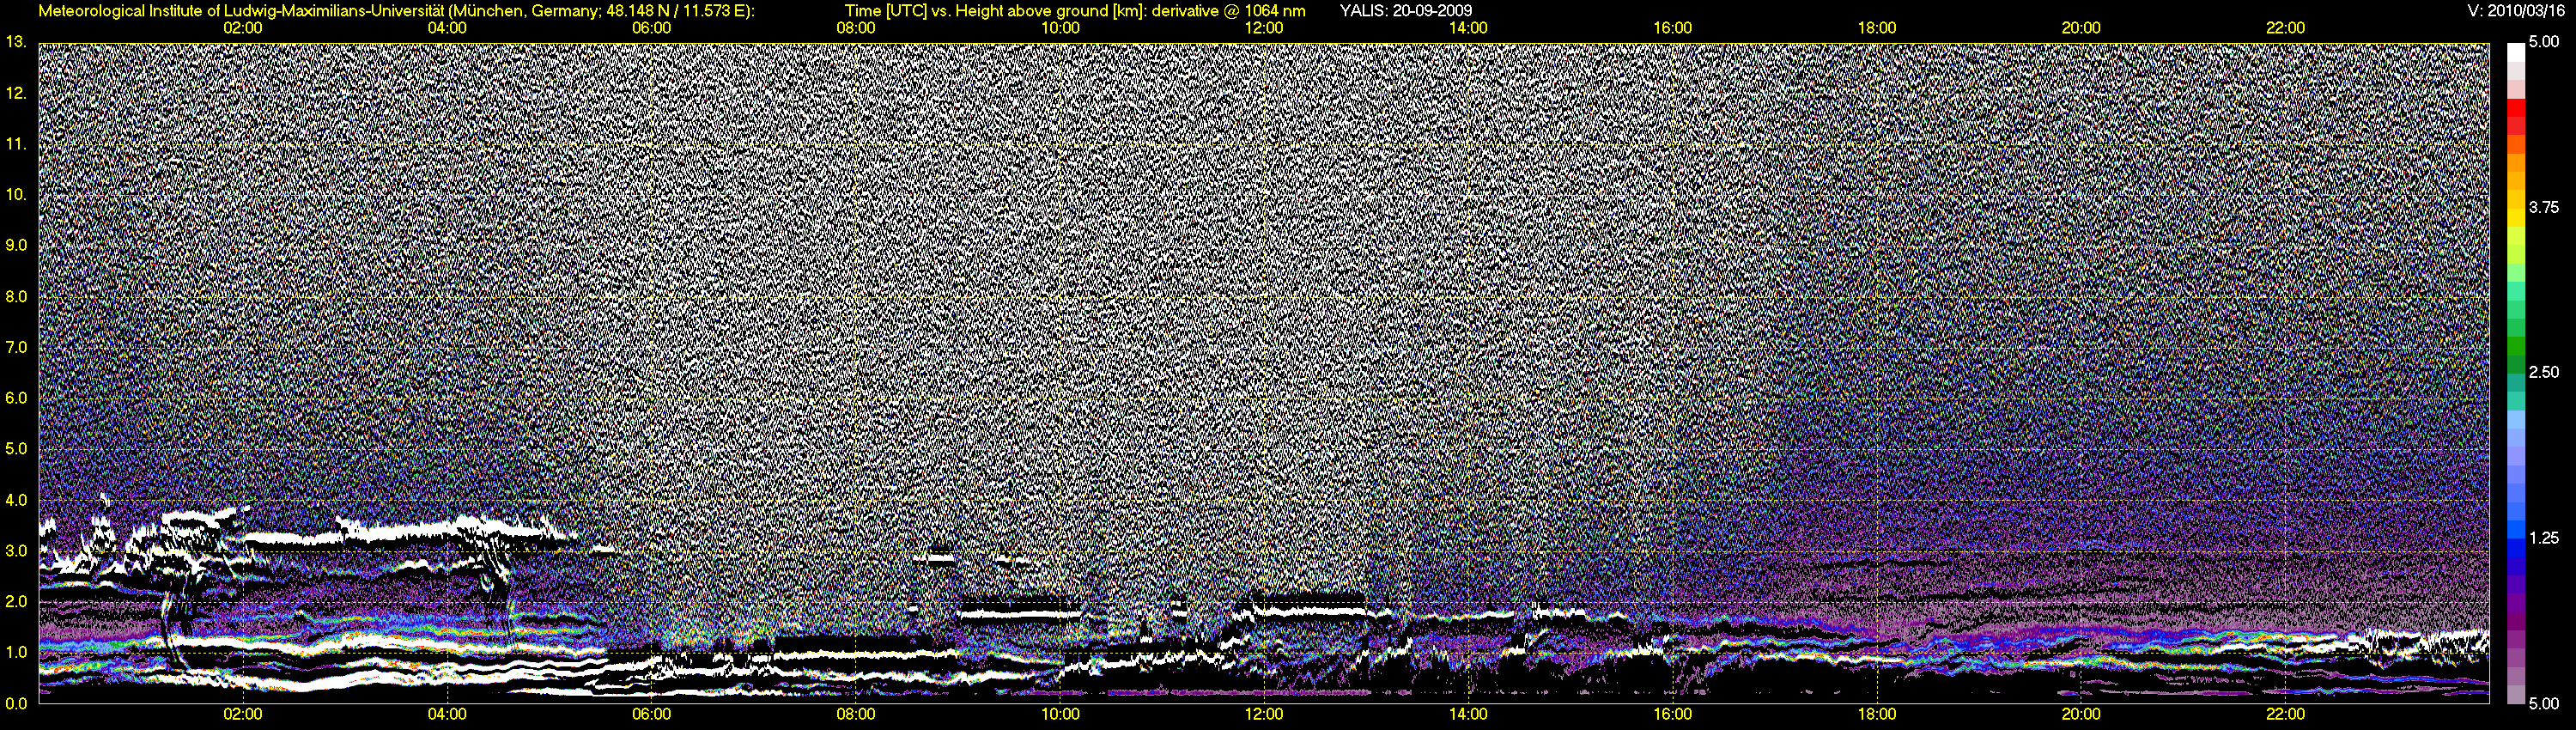Click the YALIS: 20-09-2009 date title
Screen dimensions: 2576x730
click(1405, 11)
